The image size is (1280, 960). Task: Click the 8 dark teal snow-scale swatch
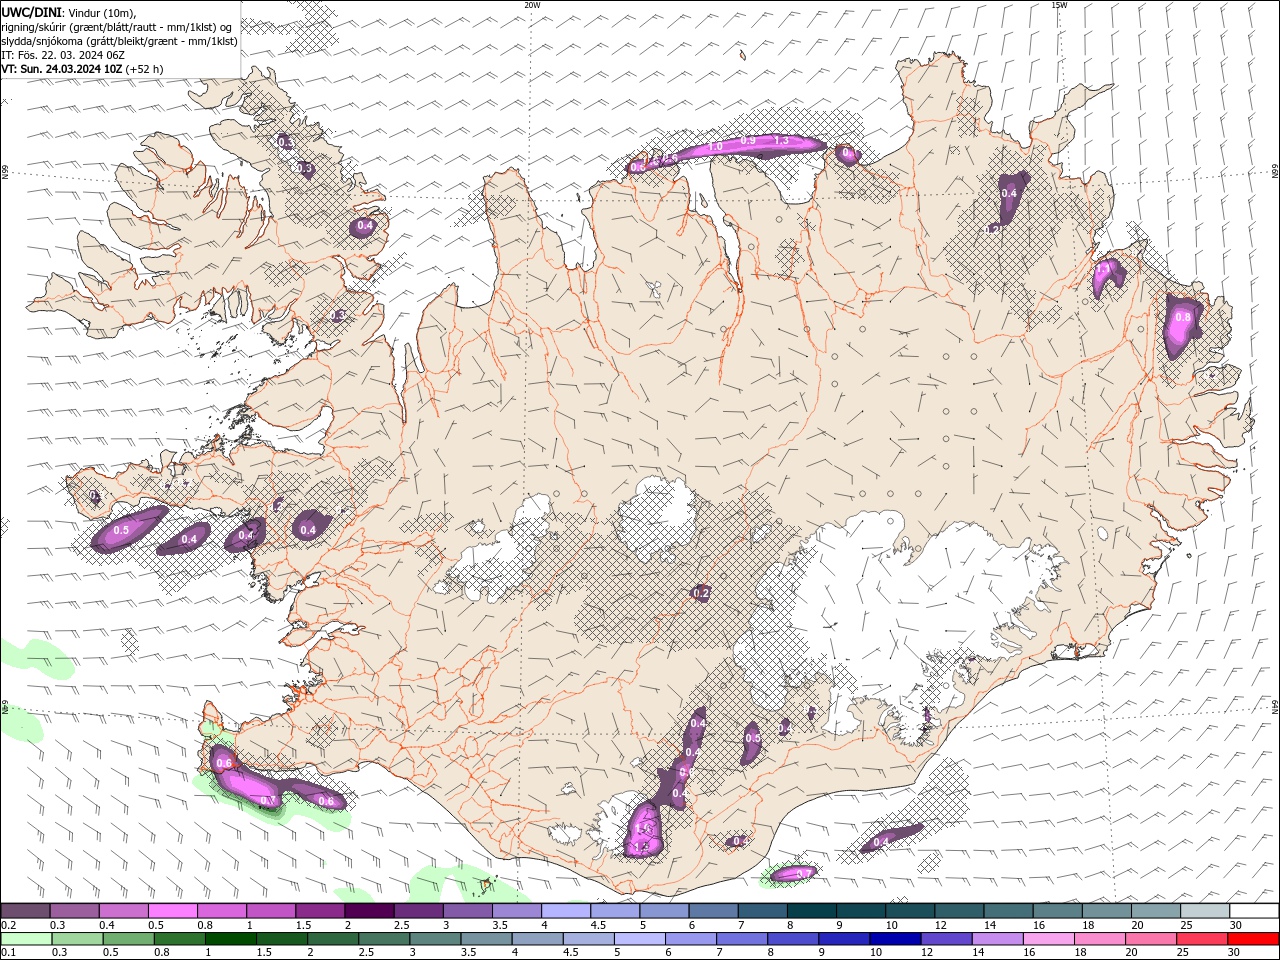(810, 911)
